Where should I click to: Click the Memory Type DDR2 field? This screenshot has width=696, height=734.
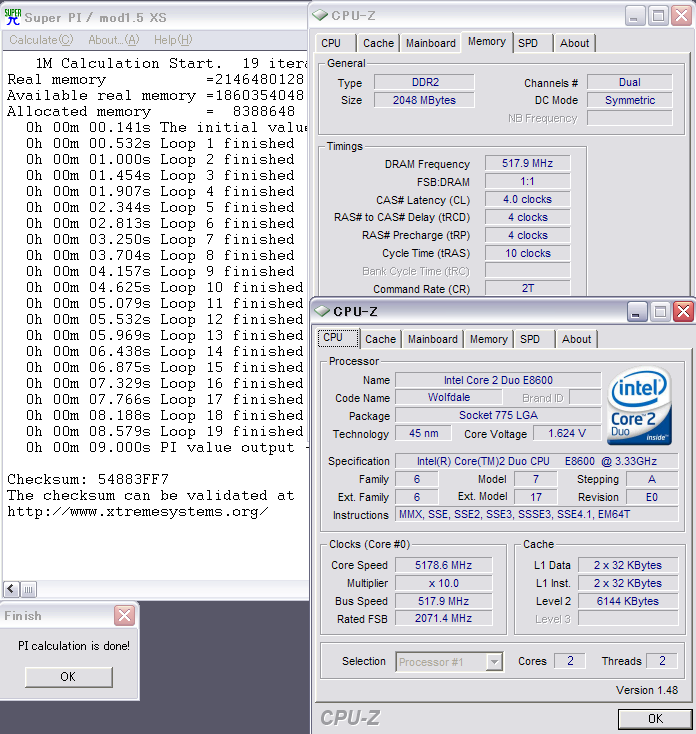click(424, 82)
